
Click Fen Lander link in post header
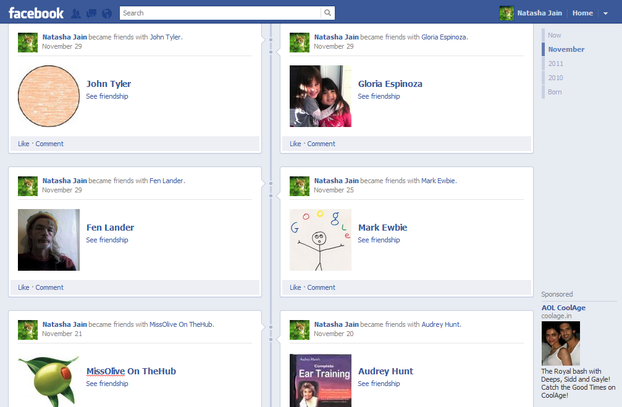point(167,180)
